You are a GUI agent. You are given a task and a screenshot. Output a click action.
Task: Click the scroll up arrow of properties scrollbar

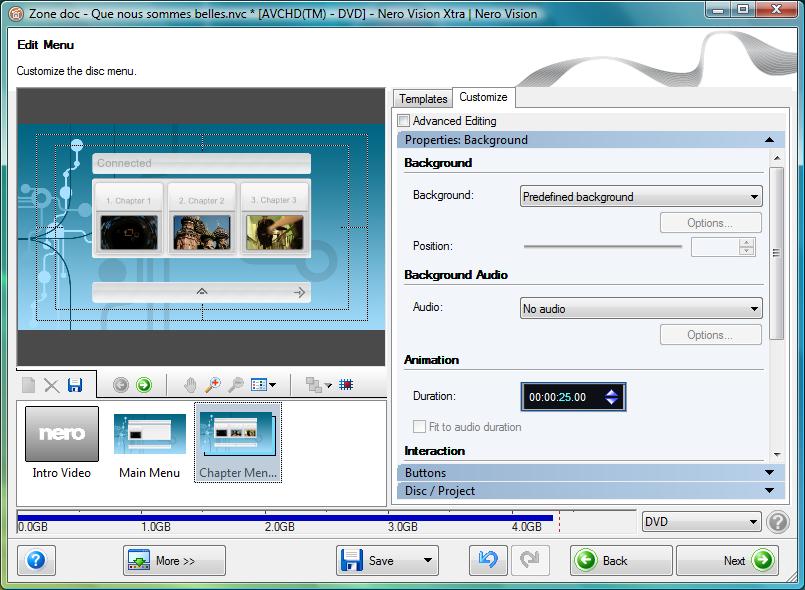click(777, 158)
